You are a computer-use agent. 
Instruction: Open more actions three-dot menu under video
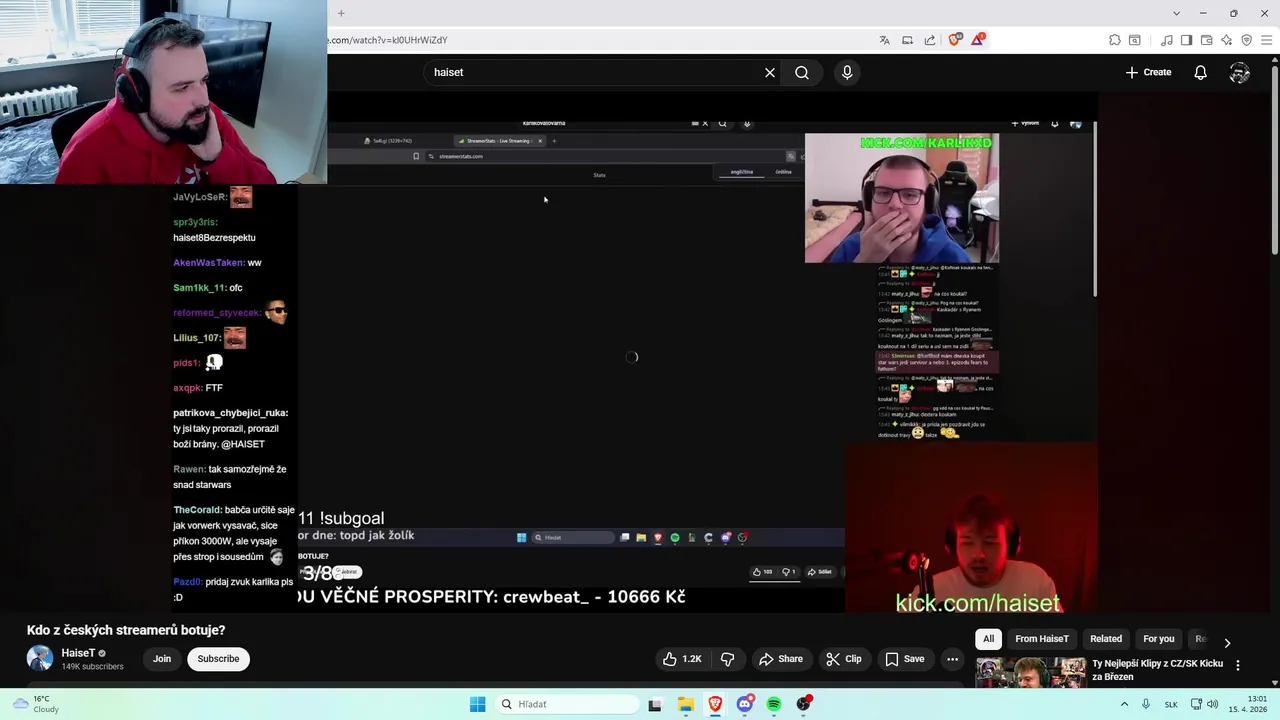952,659
